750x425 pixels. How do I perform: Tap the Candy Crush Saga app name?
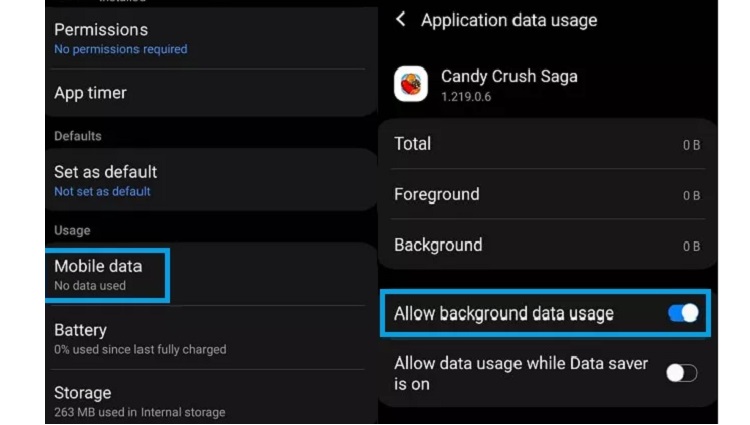point(509,76)
